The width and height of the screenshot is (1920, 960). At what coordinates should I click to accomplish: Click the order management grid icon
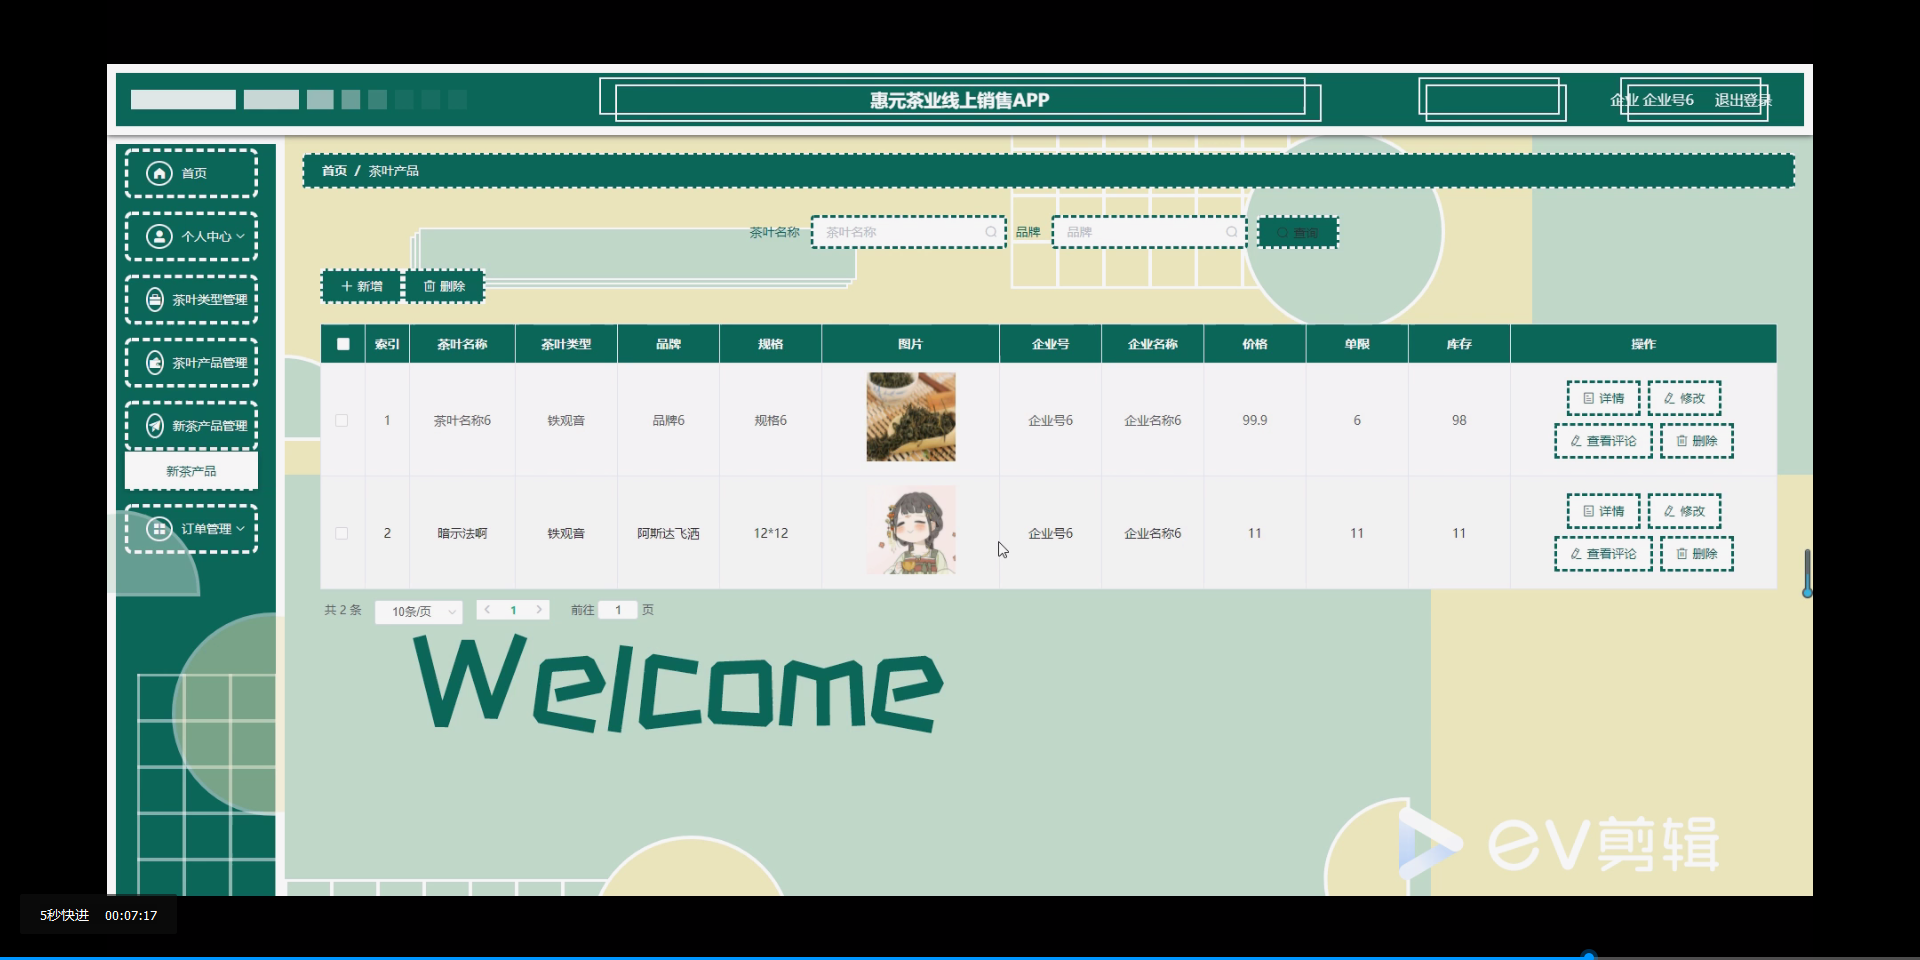tap(159, 528)
